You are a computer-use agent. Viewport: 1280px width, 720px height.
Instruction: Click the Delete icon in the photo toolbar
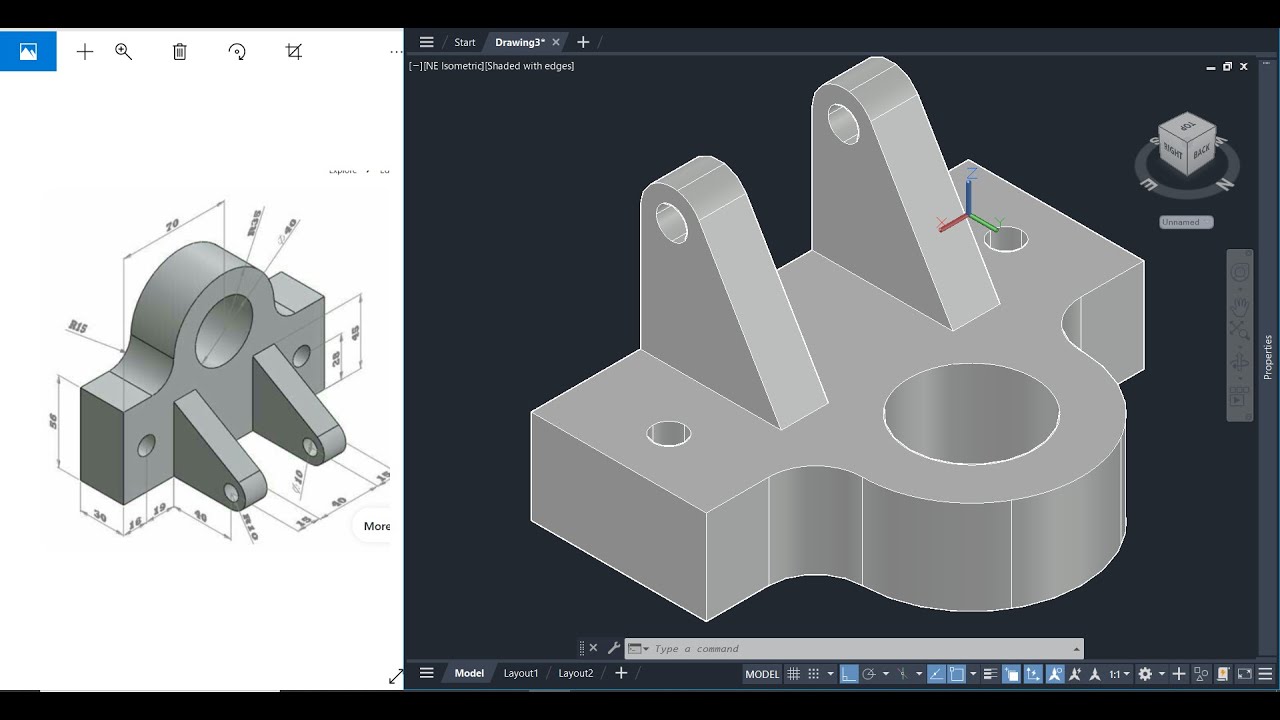click(179, 51)
